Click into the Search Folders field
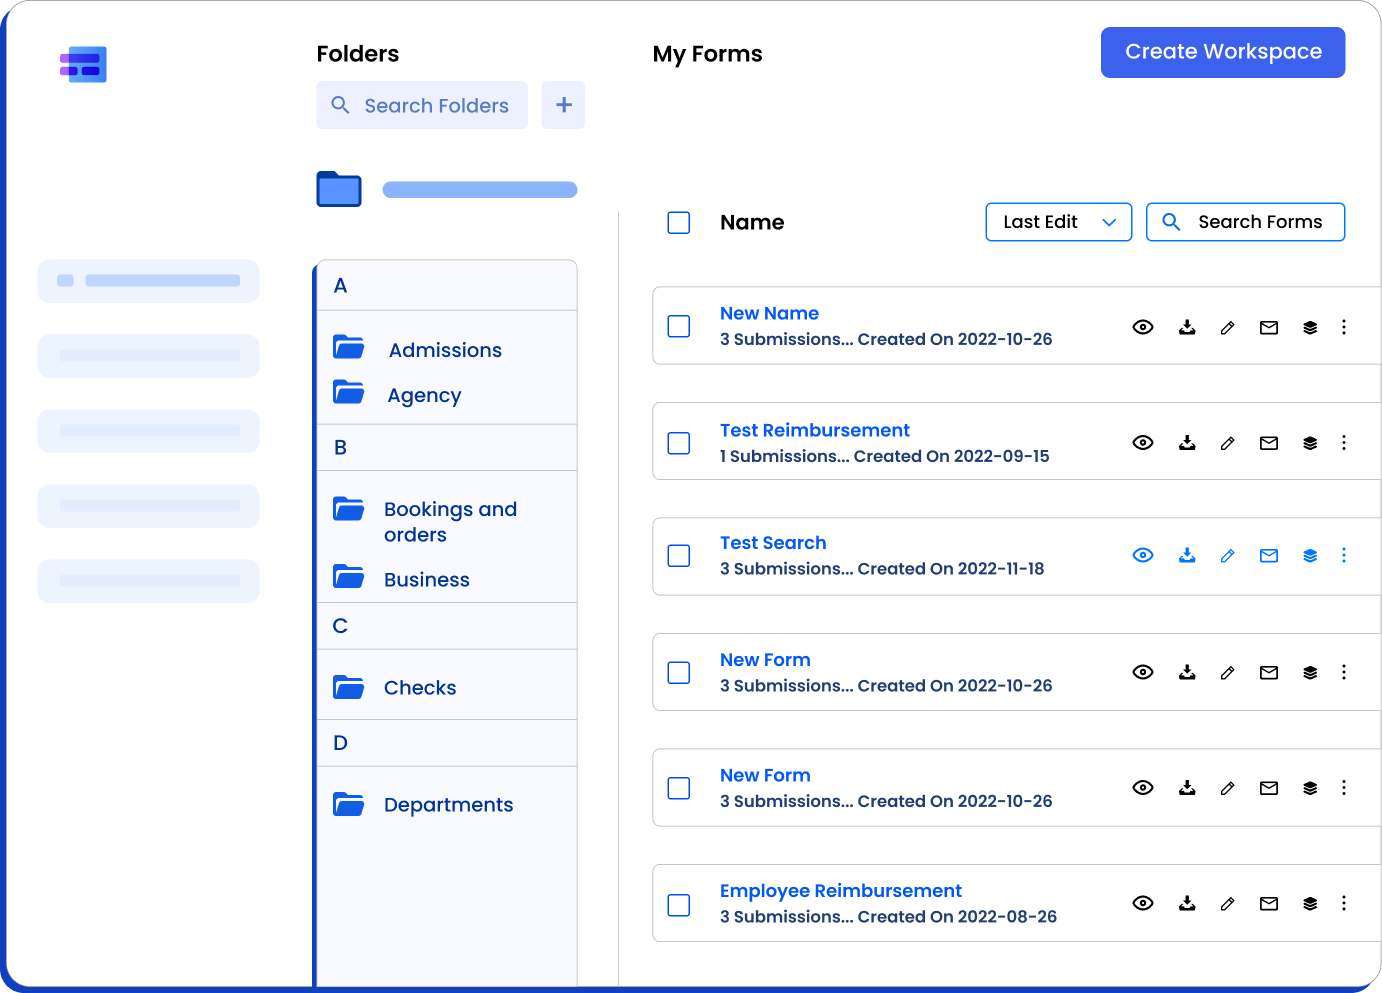 click(x=422, y=105)
